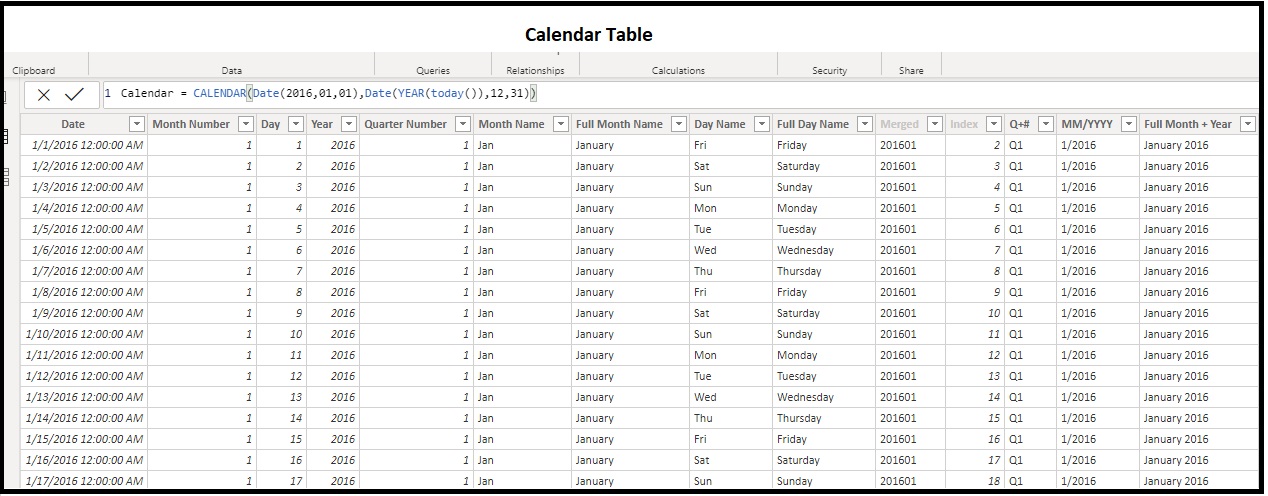The image size is (1268, 496).
Task: Open the Q+# column filter dropdown
Action: pyautogui.click(x=1046, y=124)
